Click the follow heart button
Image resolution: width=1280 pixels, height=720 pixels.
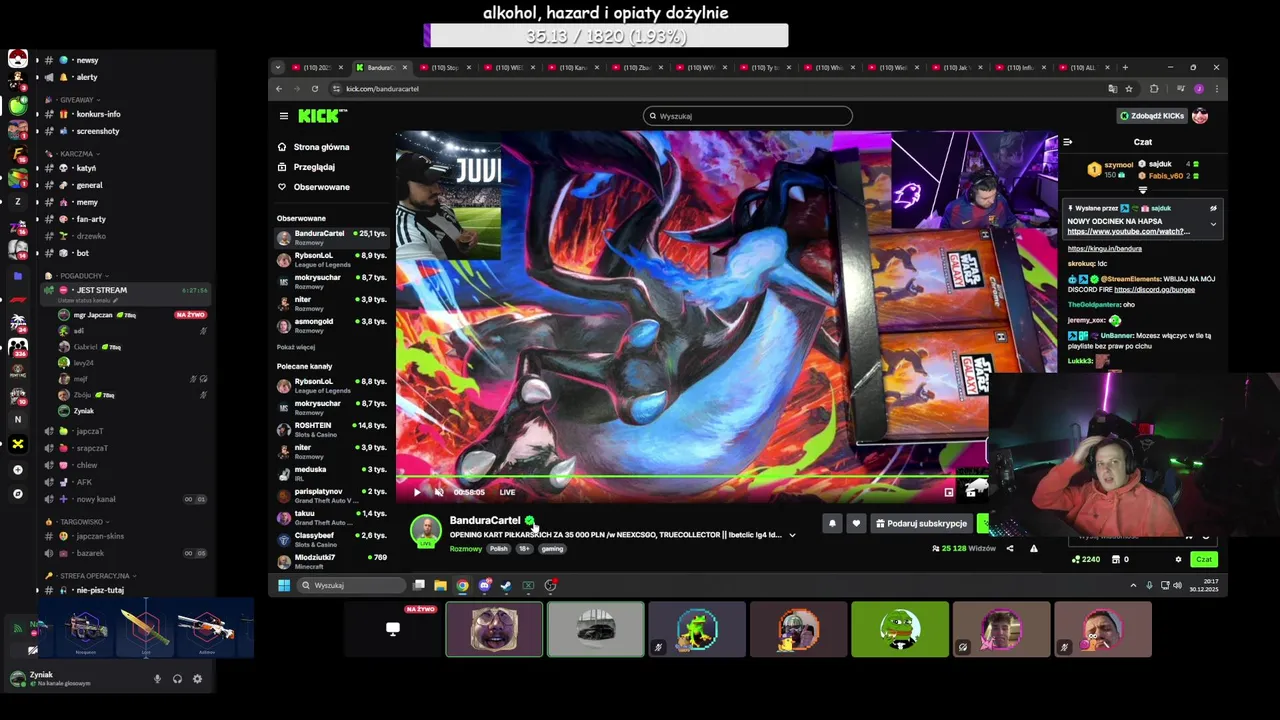[x=856, y=523]
